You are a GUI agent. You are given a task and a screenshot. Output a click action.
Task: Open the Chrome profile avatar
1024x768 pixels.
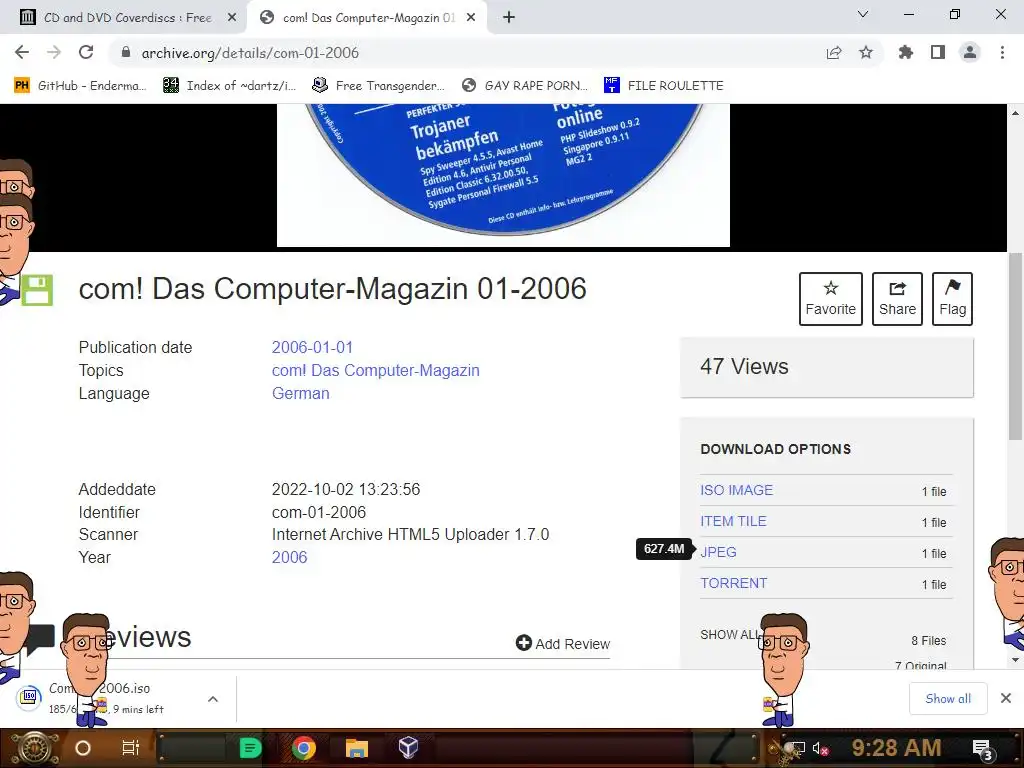(970, 52)
